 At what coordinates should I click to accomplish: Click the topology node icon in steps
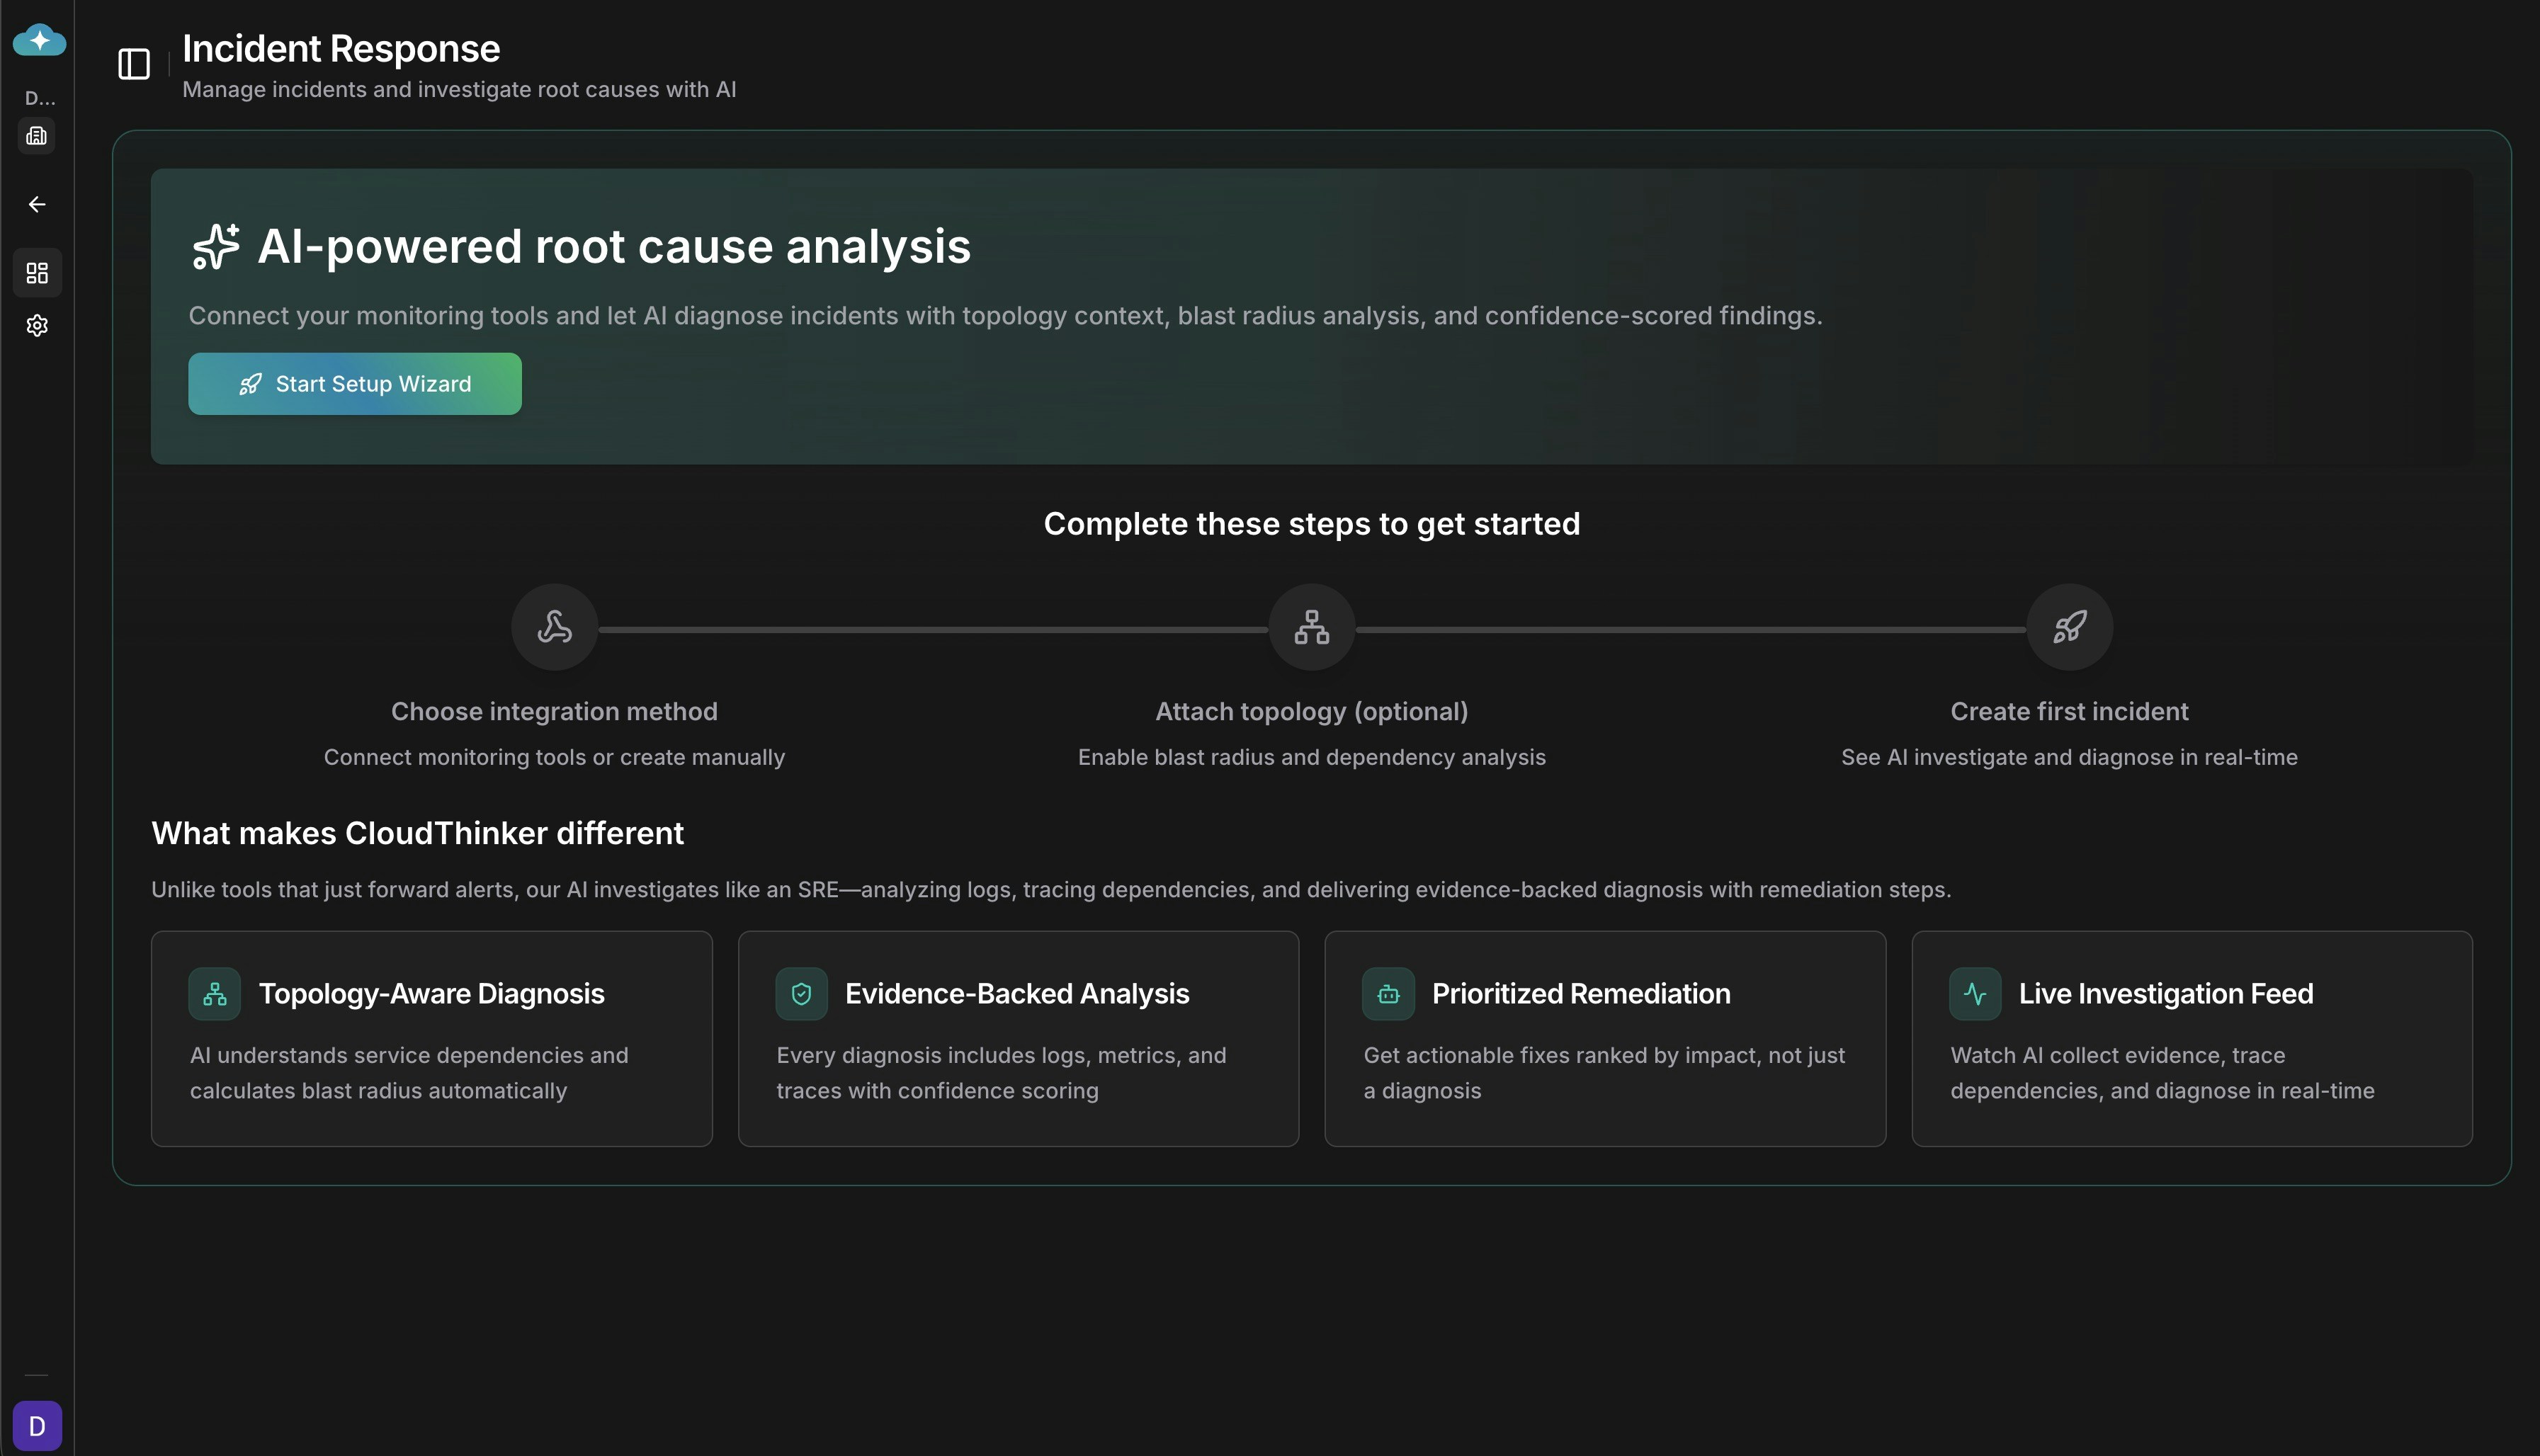click(1311, 627)
